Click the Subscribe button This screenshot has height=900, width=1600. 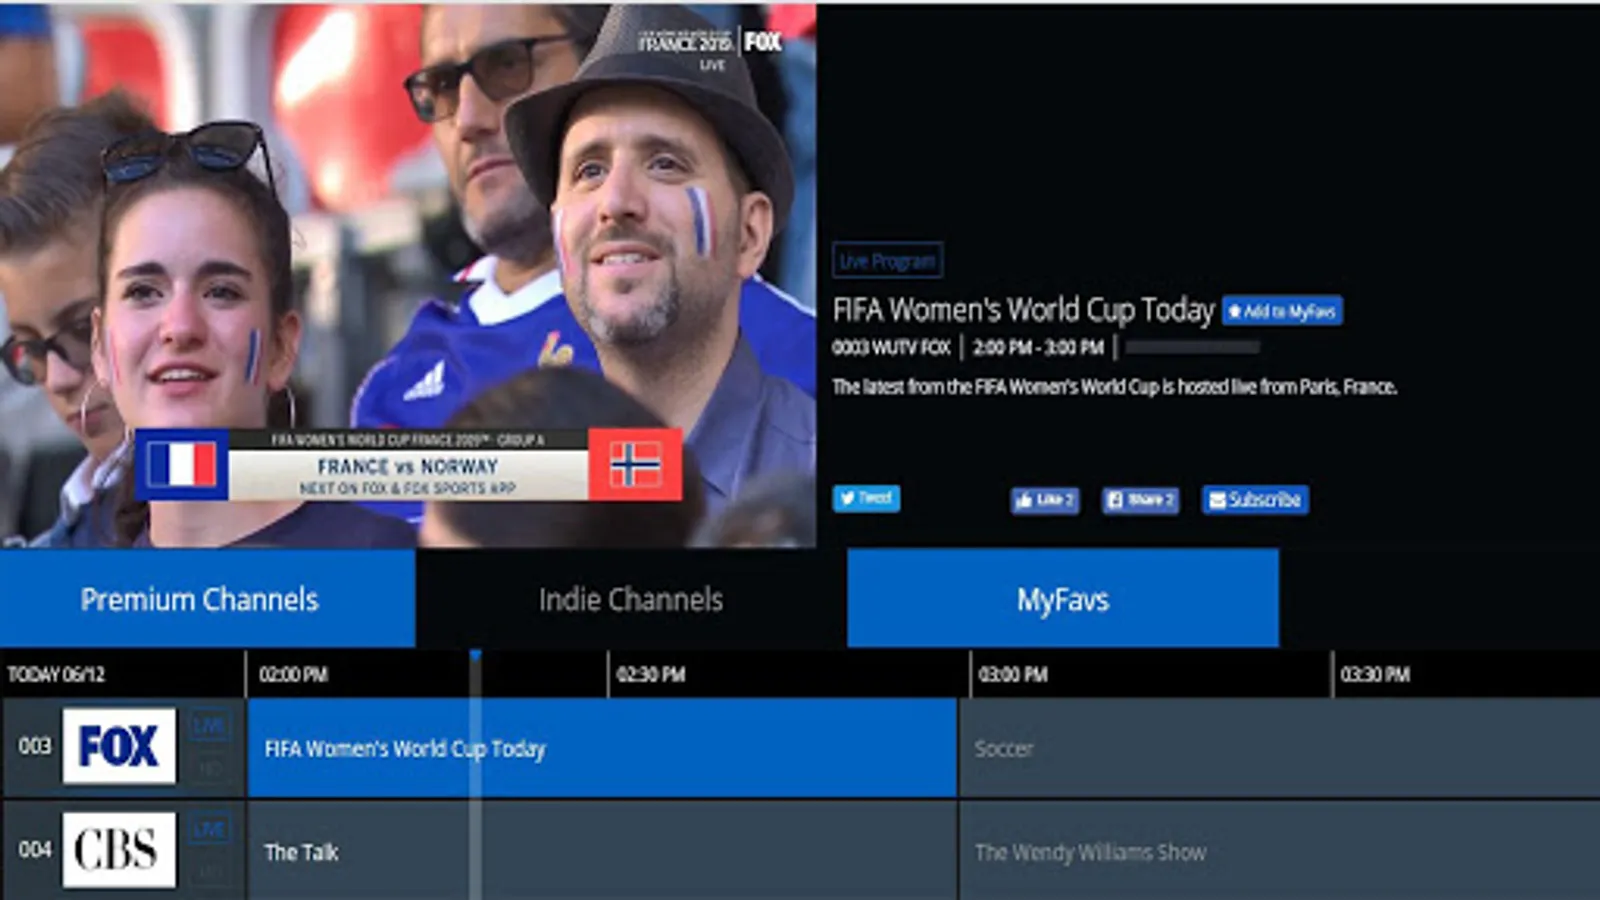click(1255, 500)
